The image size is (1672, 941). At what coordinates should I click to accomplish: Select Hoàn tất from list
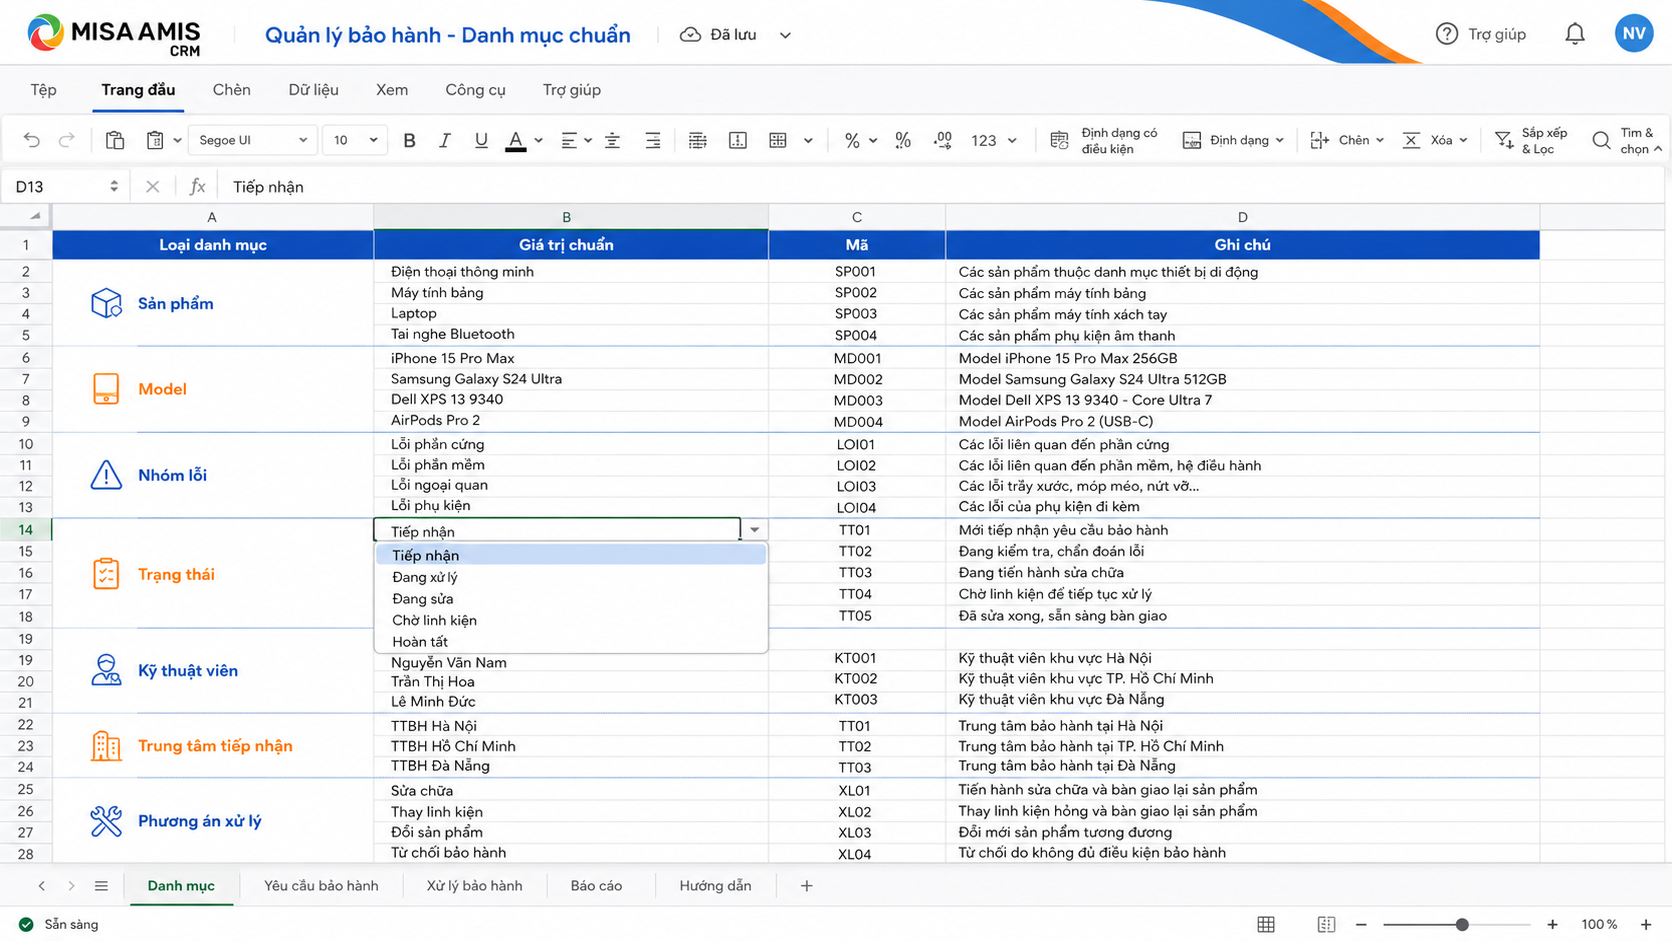tap(571, 641)
